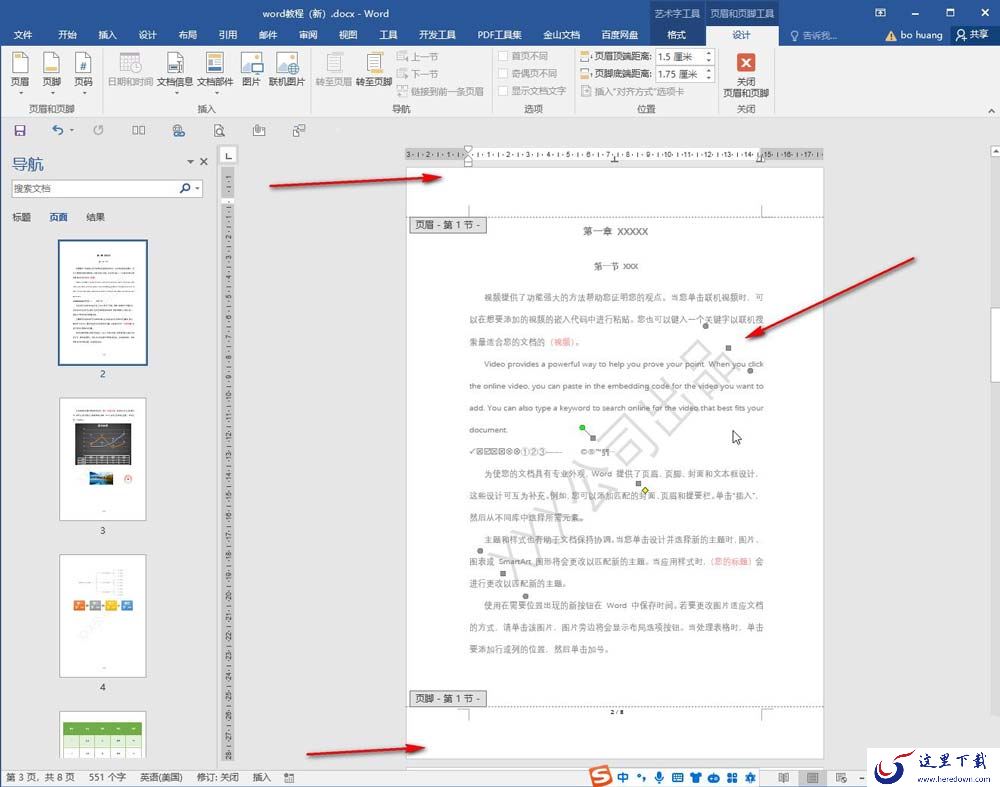Image resolution: width=1000 pixels, height=787 pixels.
Task: Click 英语(美国) language indicator
Action: [161, 777]
